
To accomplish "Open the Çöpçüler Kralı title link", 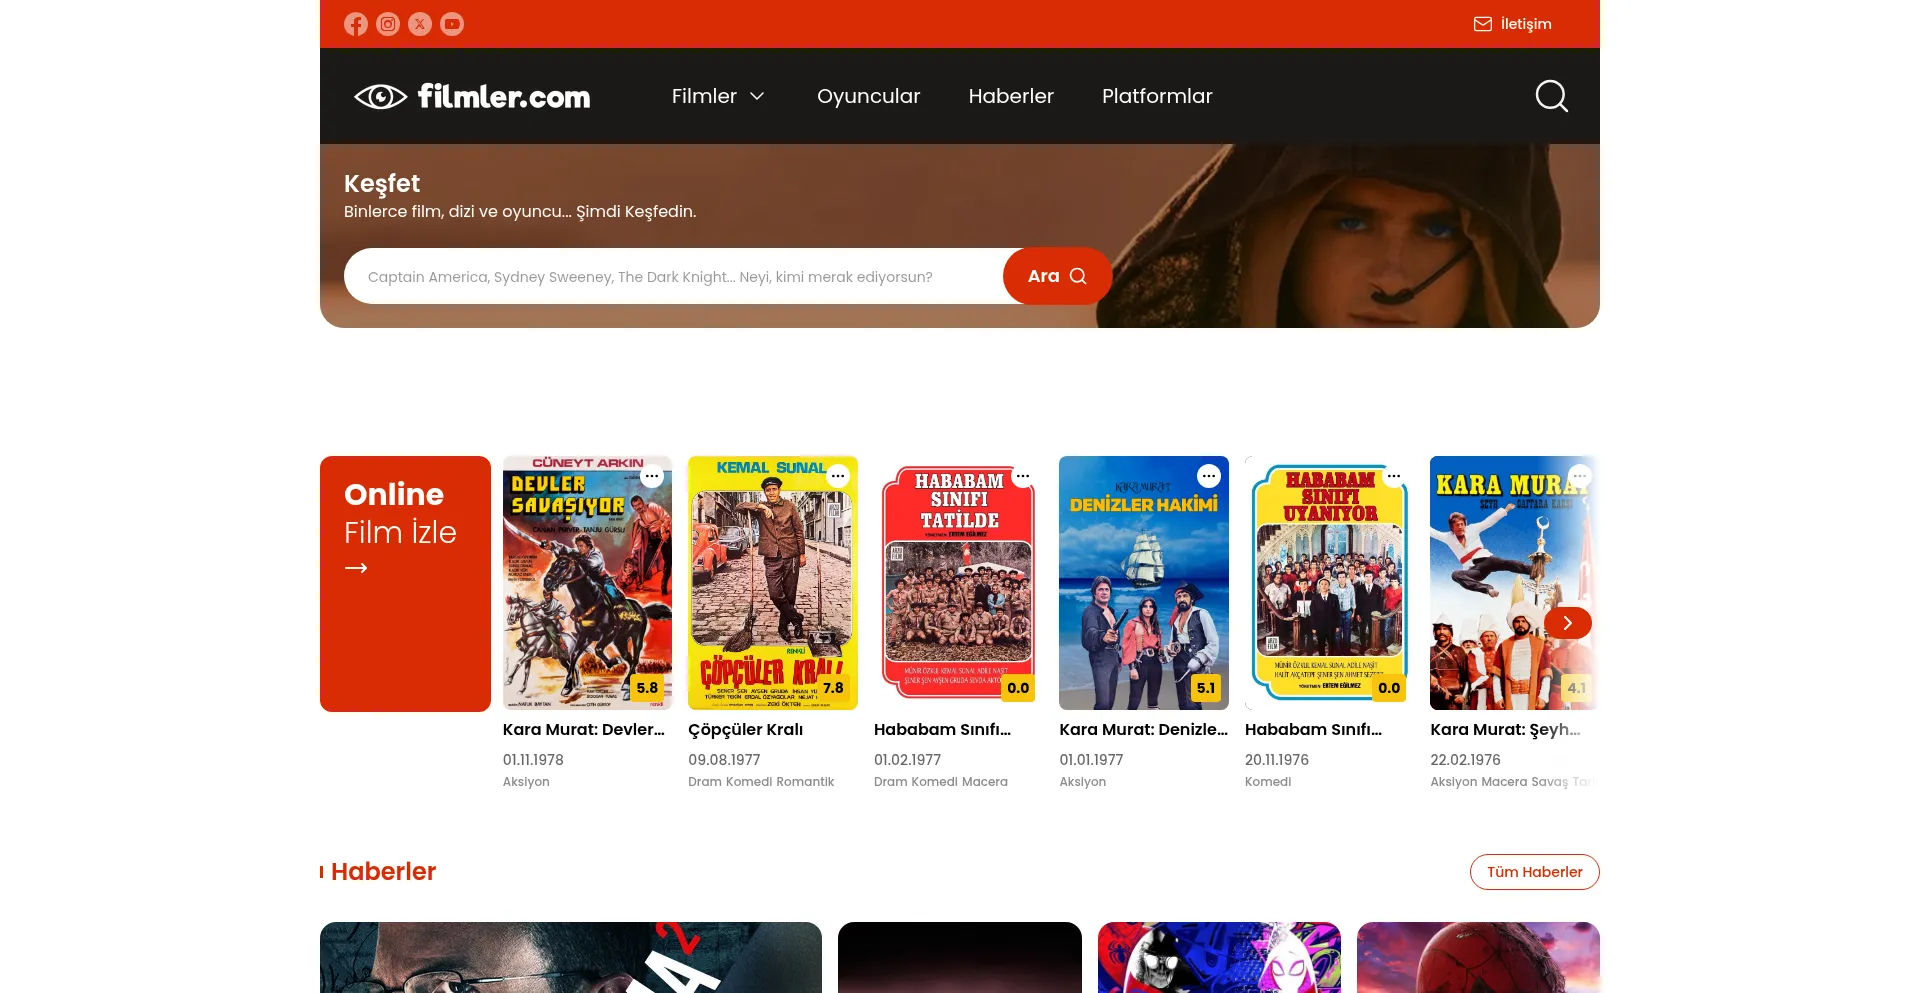I will pos(745,730).
